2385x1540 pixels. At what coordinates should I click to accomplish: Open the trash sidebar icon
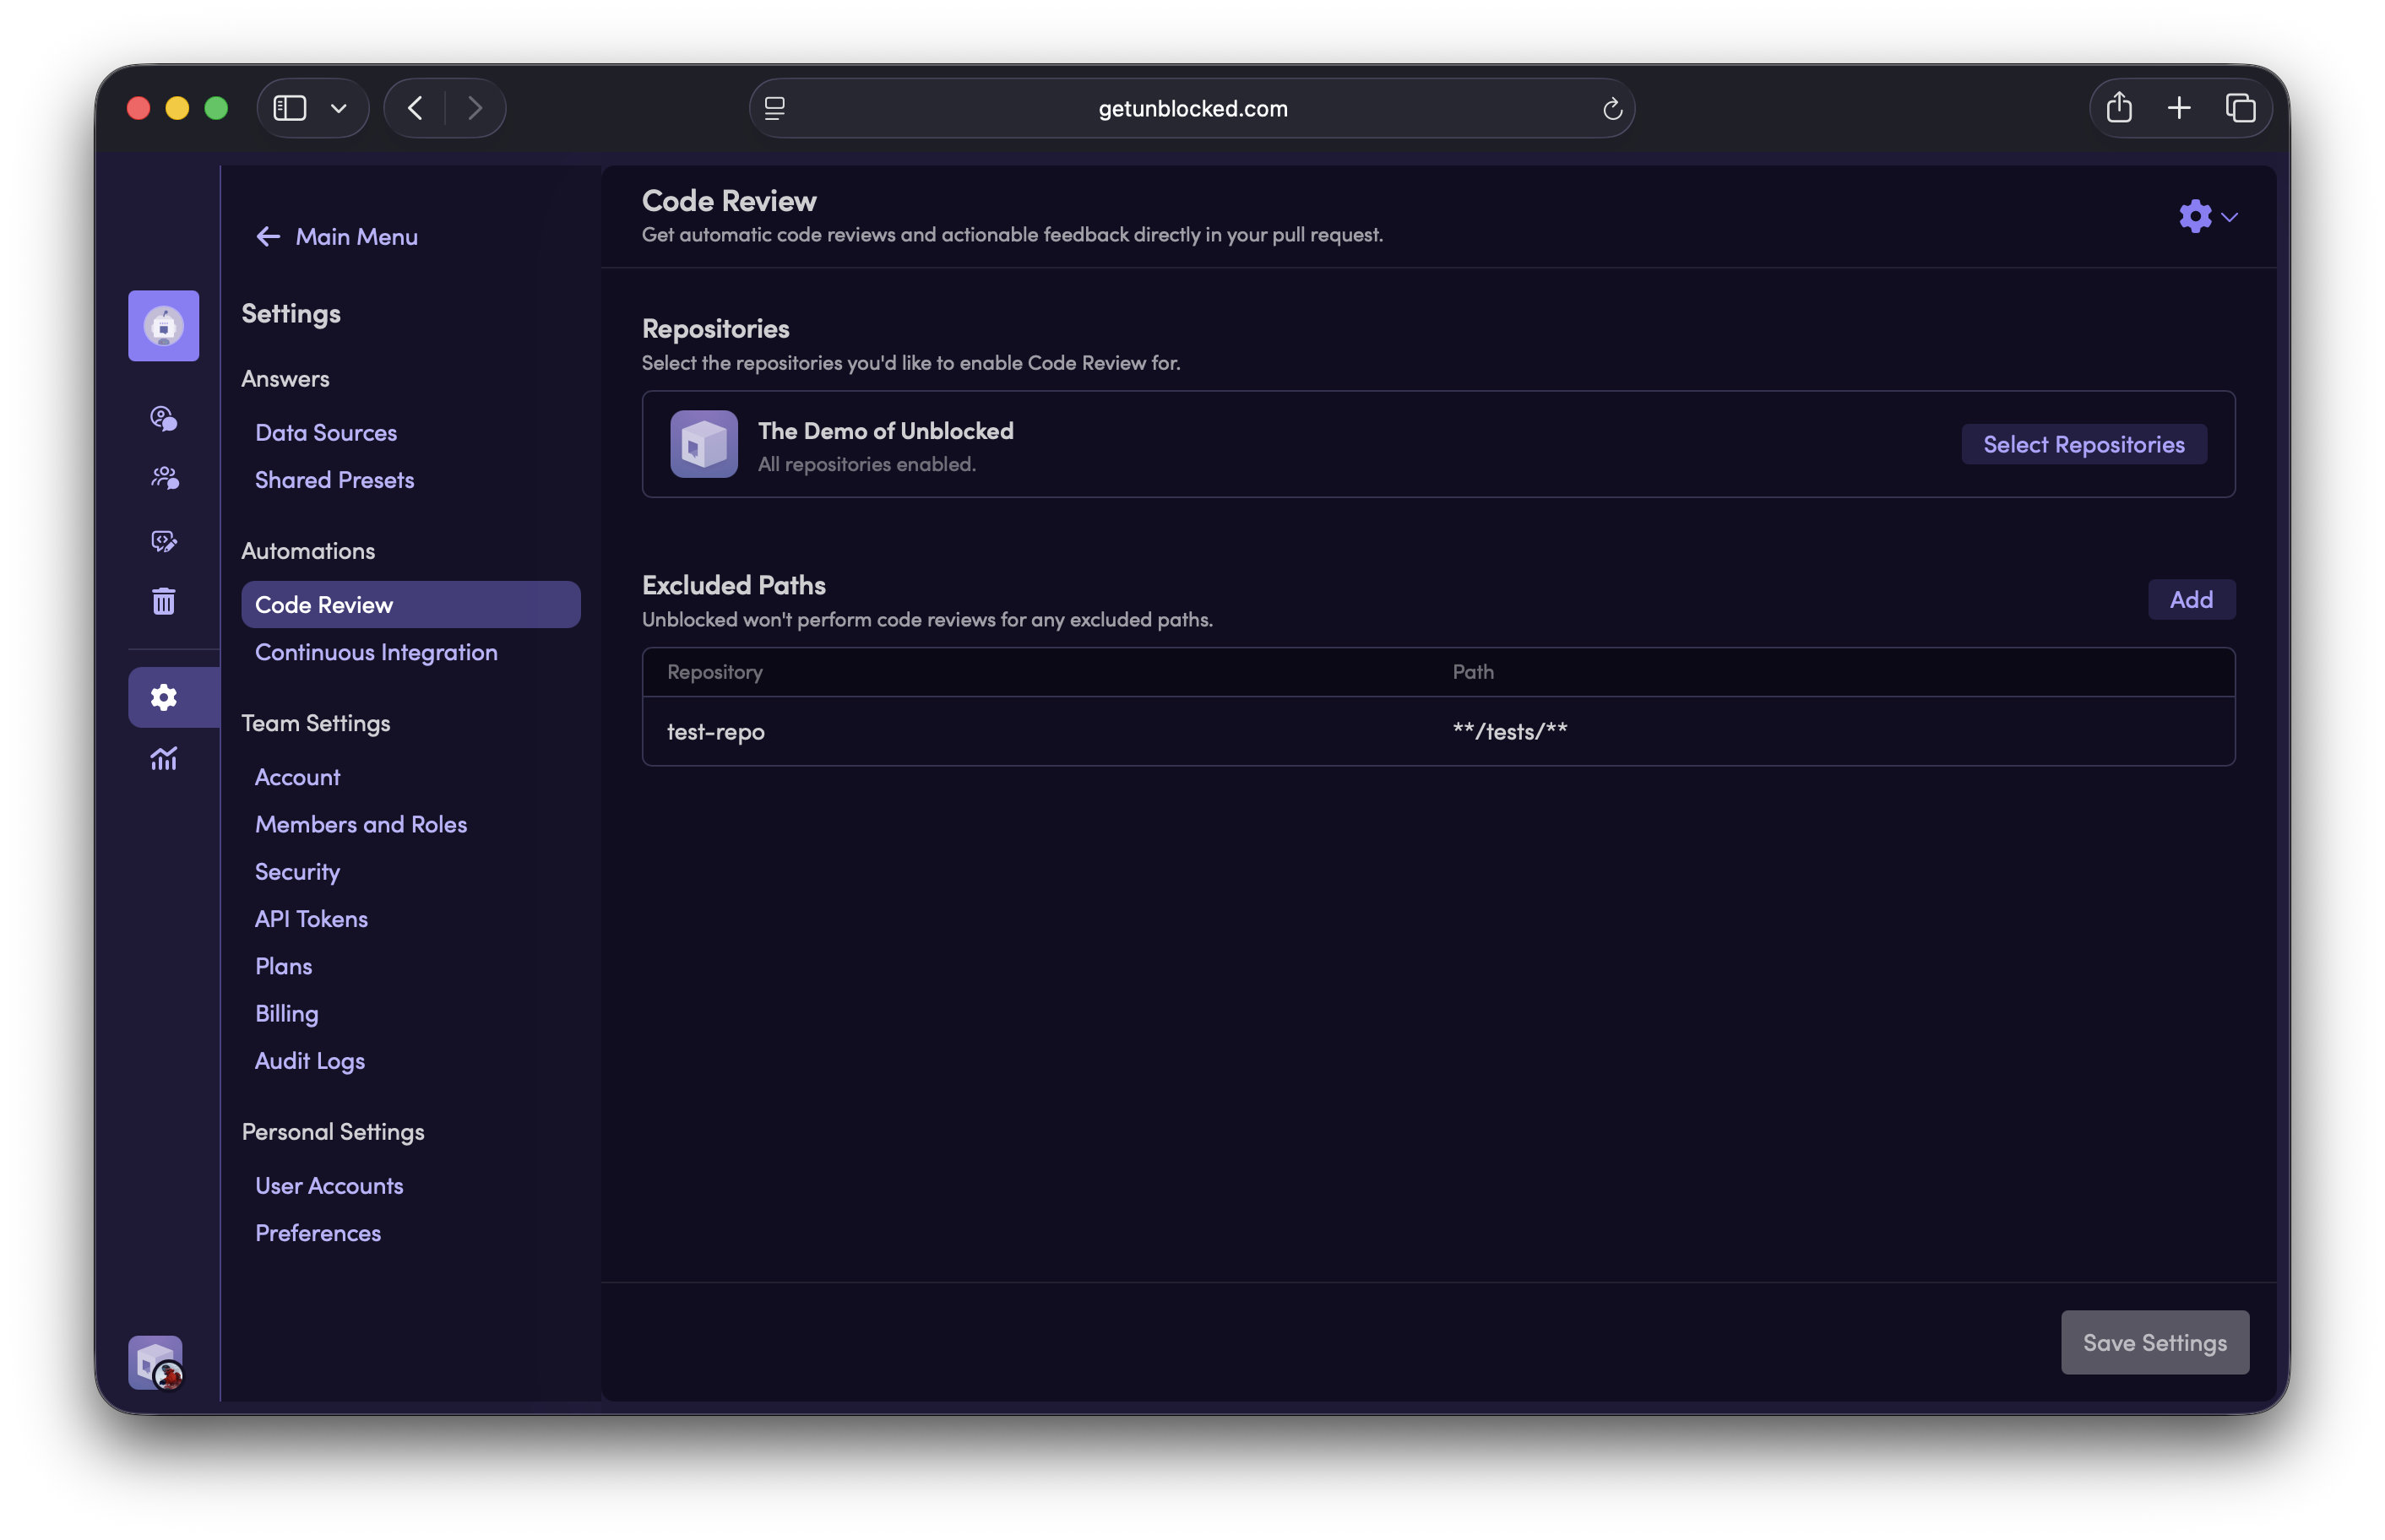click(163, 601)
